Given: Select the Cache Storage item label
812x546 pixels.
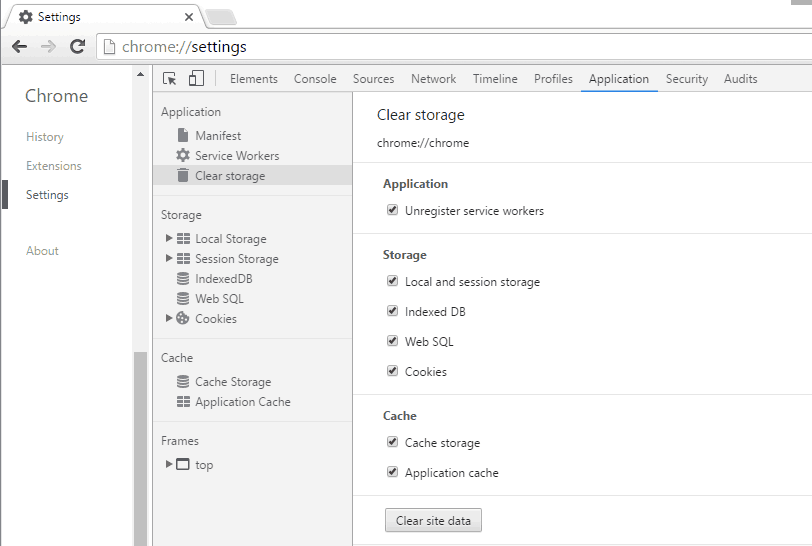Looking at the screenshot, I should [233, 382].
